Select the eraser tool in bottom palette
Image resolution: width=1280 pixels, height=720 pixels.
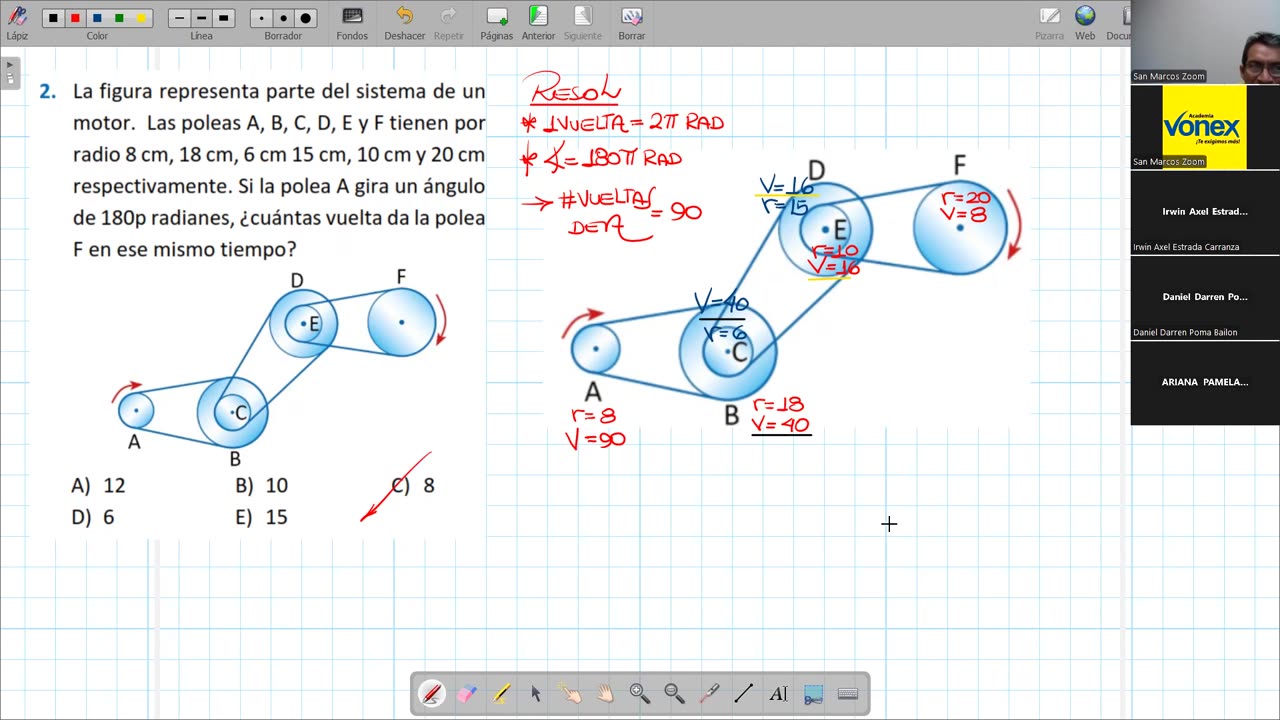[x=467, y=693]
